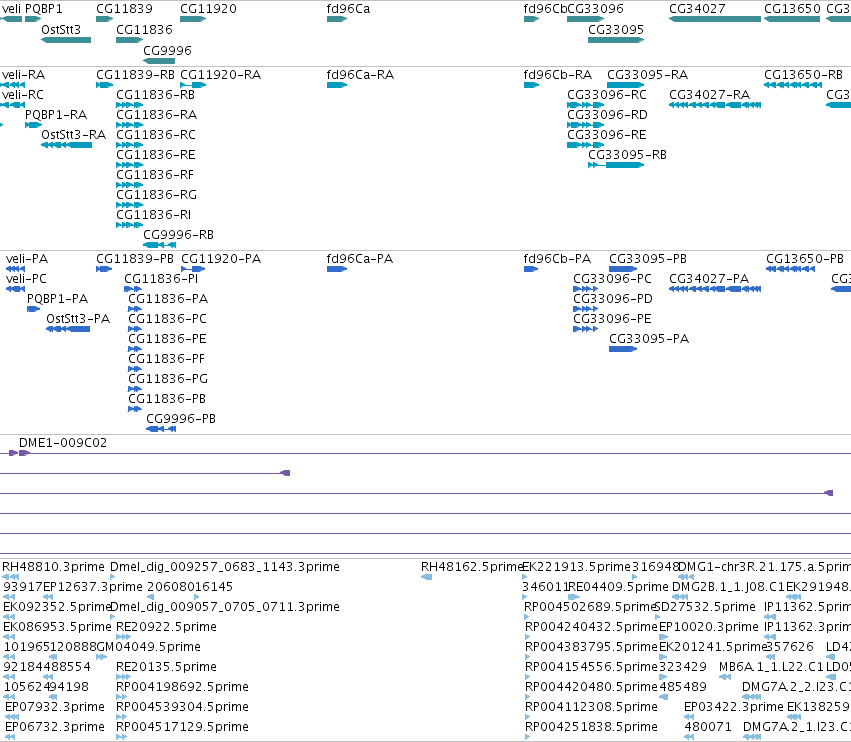Click the RE20922.5prime EST label
851x742 pixels.
click(166, 627)
